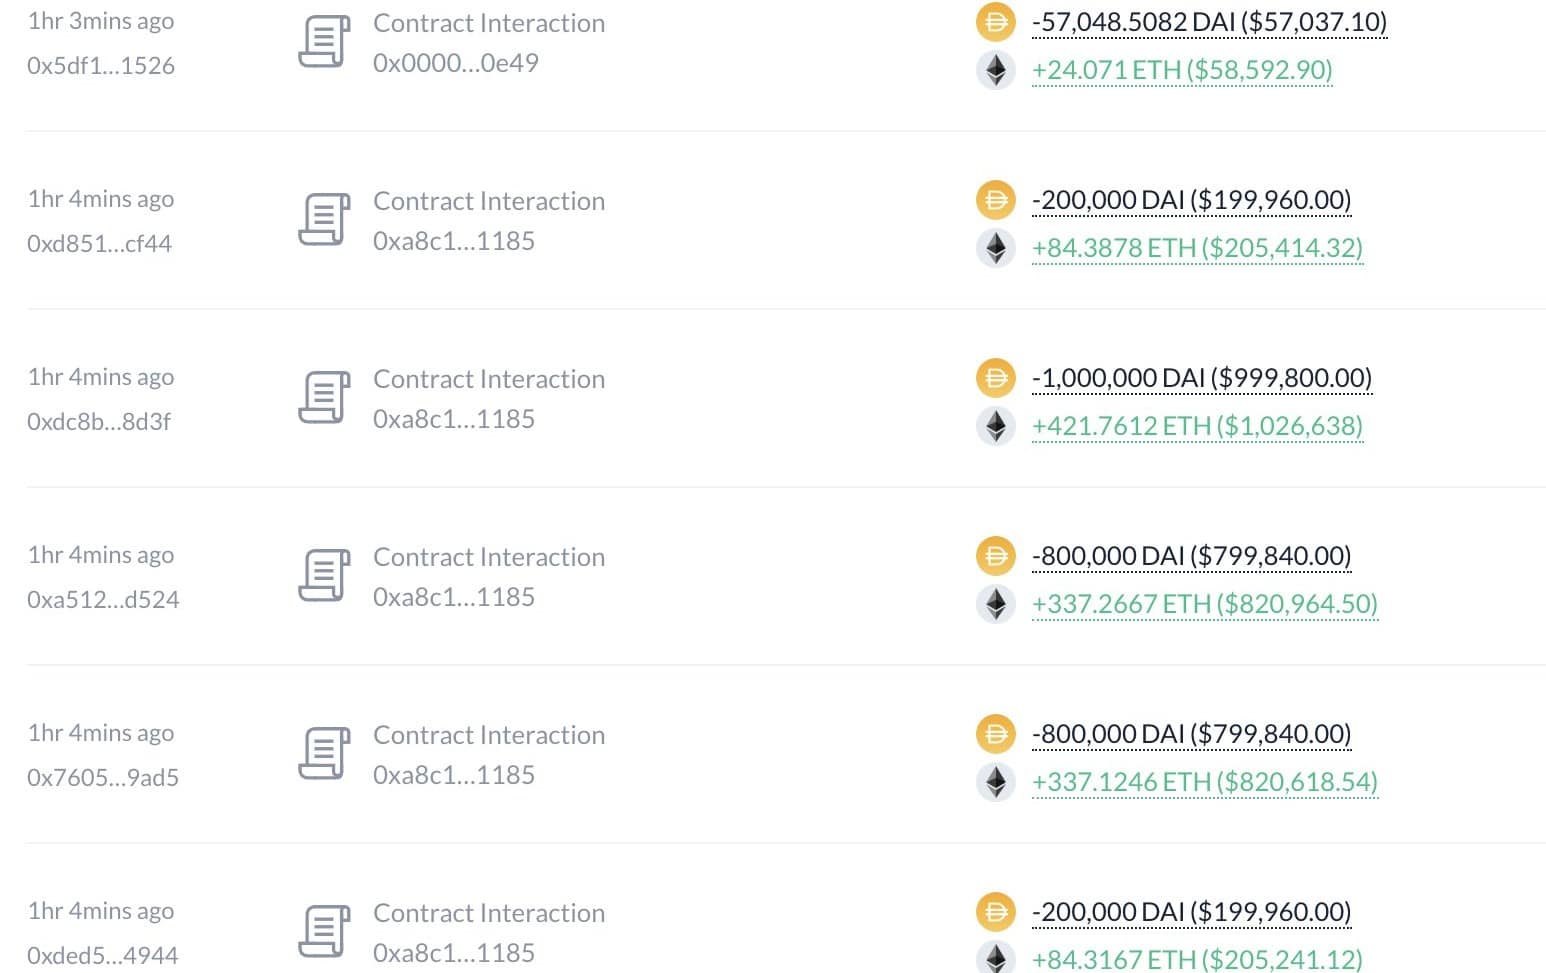This screenshot has height=973, width=1546.
Task: Open contract address 0x0000...0e49
Action: pyautogui.click(x=456, y=63)
